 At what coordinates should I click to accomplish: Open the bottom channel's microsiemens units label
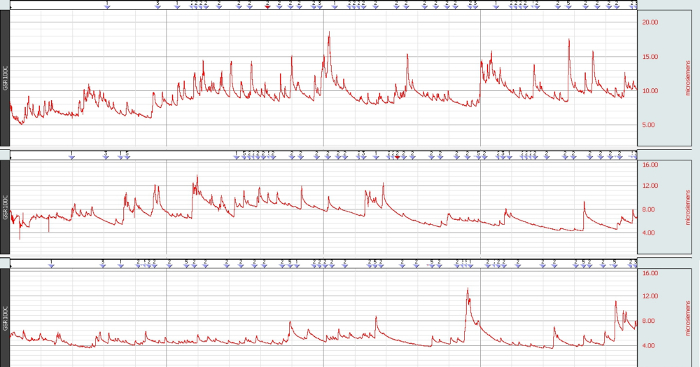688,318
